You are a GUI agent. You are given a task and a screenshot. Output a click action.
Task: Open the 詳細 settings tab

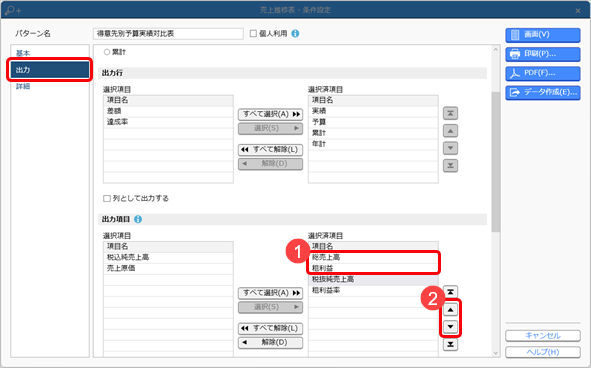pyautogui.click(x=50, y=86)
